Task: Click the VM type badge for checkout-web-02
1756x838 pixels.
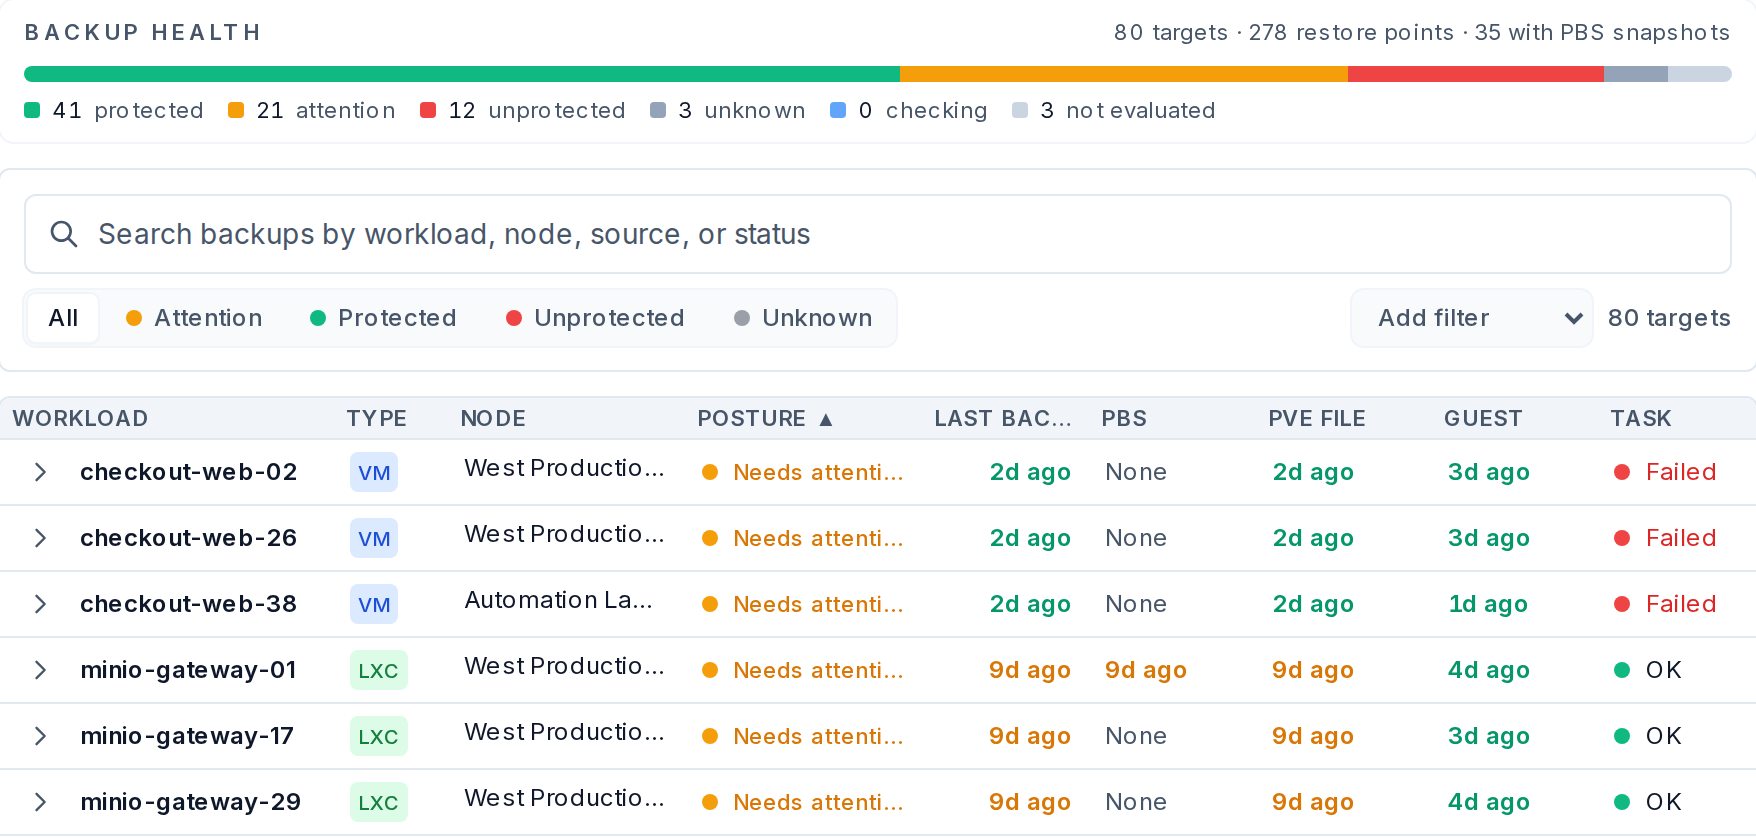Action: (x=374, y=472)
